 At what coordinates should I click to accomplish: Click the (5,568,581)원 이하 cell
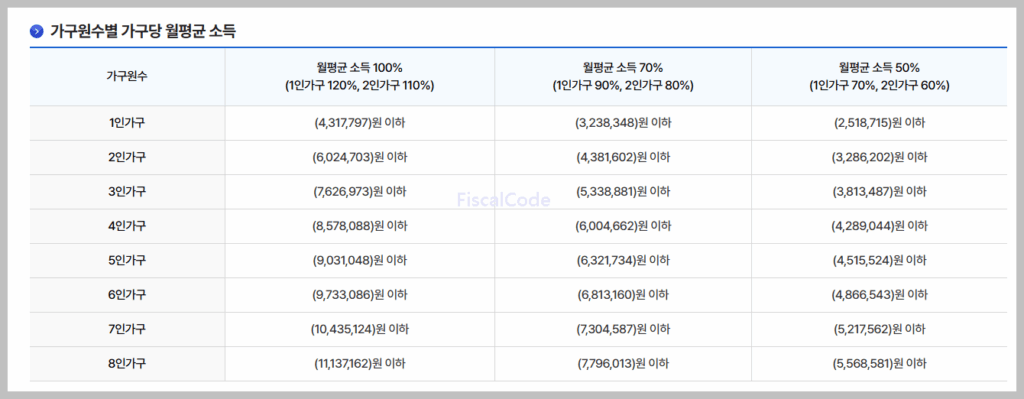(x=879, y=364)
